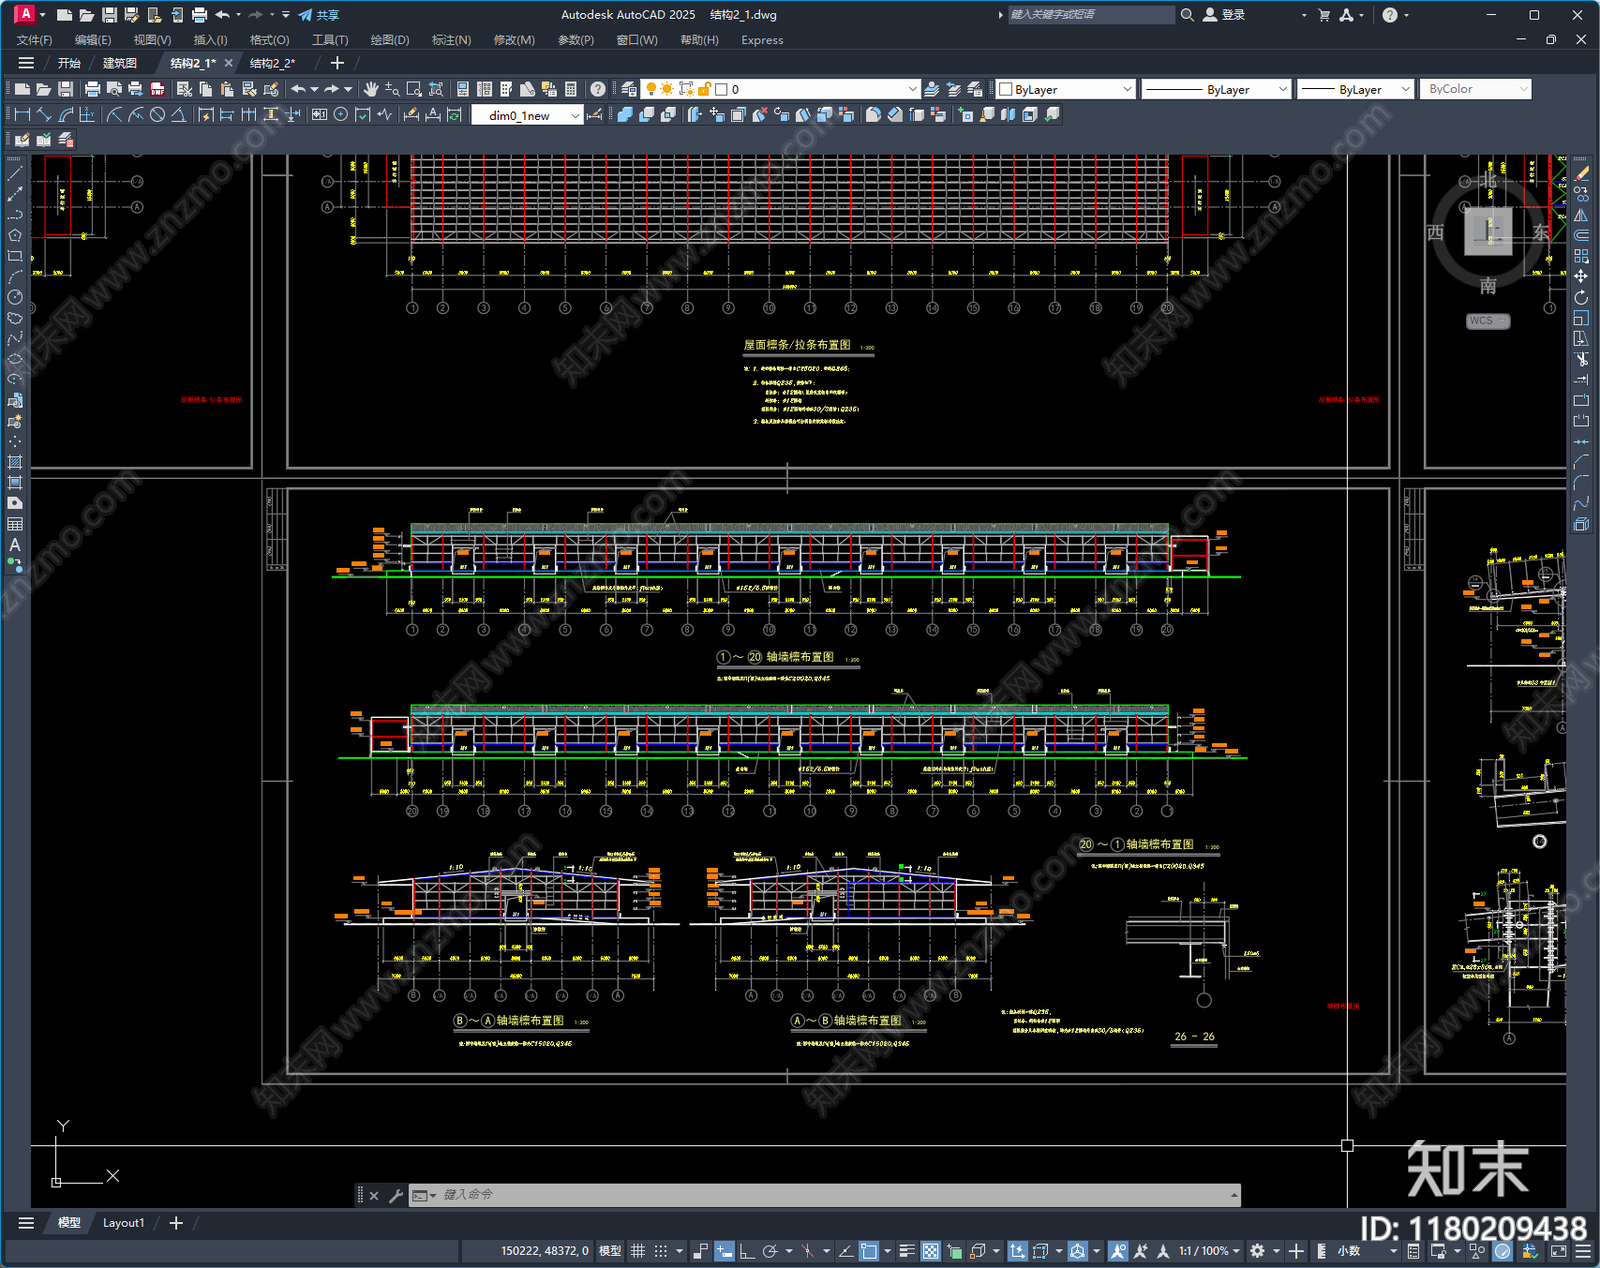
Task: Open the Layer Properties Manager icon
Action: click(629, 89)
